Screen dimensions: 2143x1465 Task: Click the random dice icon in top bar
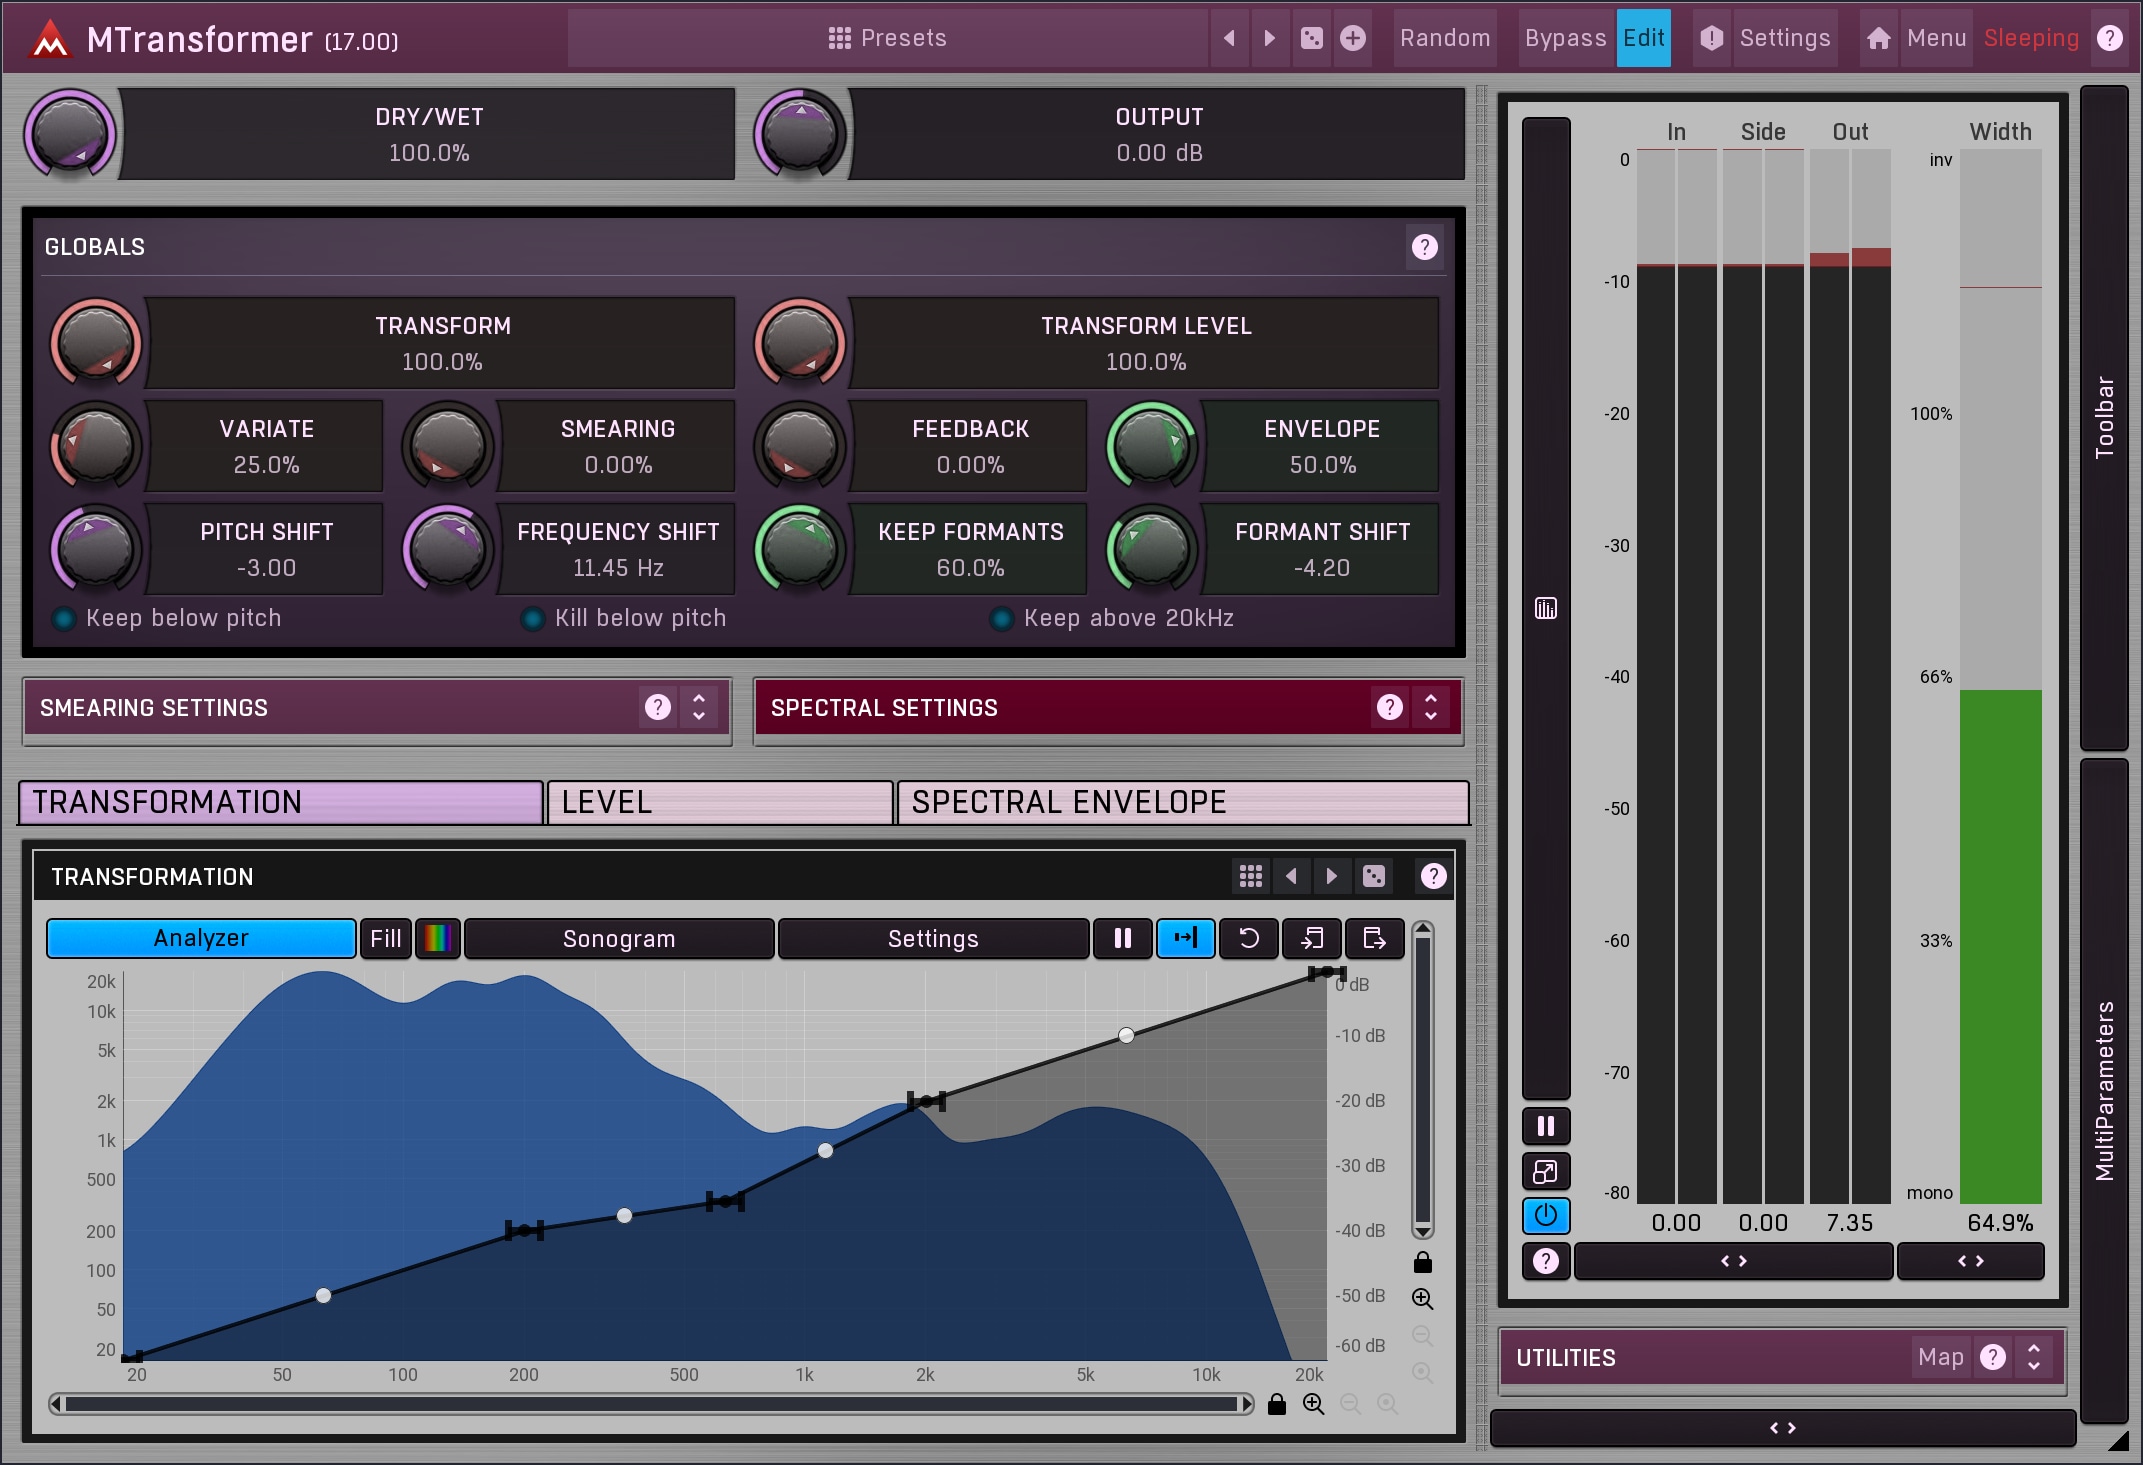pos(1311,38)
